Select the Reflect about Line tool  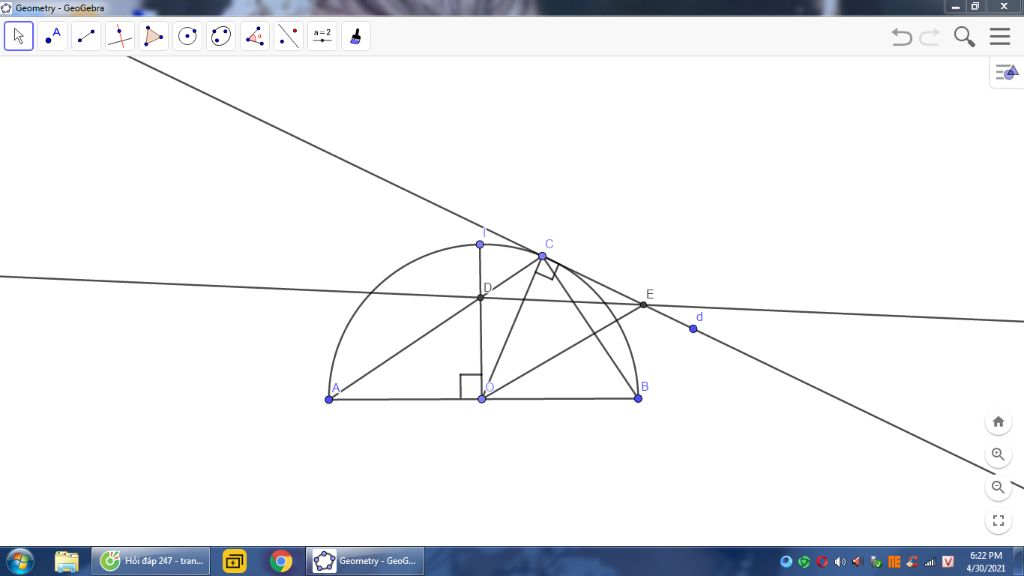coord(289,36)
